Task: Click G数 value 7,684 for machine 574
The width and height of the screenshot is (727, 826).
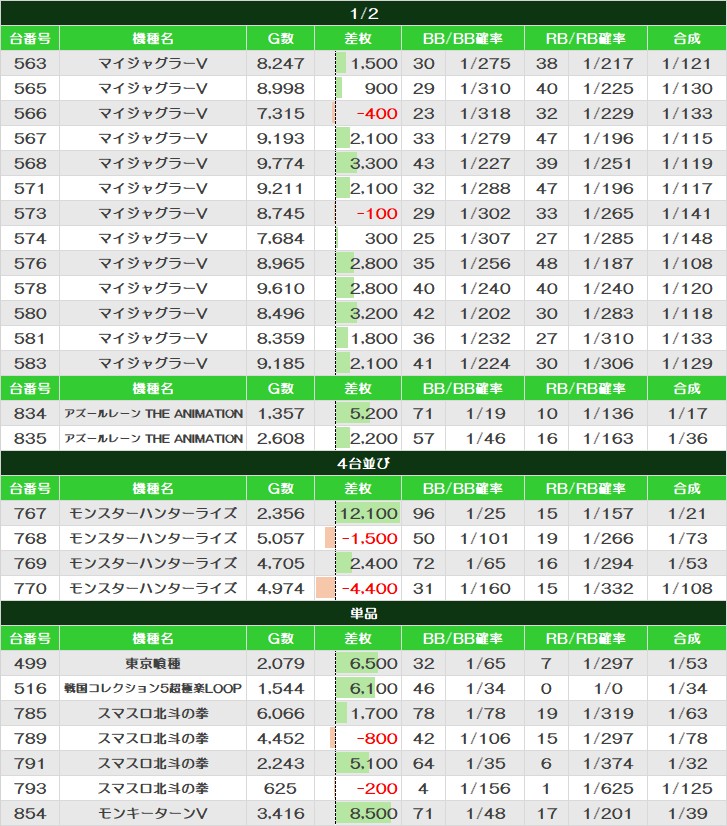Action: 280,239
